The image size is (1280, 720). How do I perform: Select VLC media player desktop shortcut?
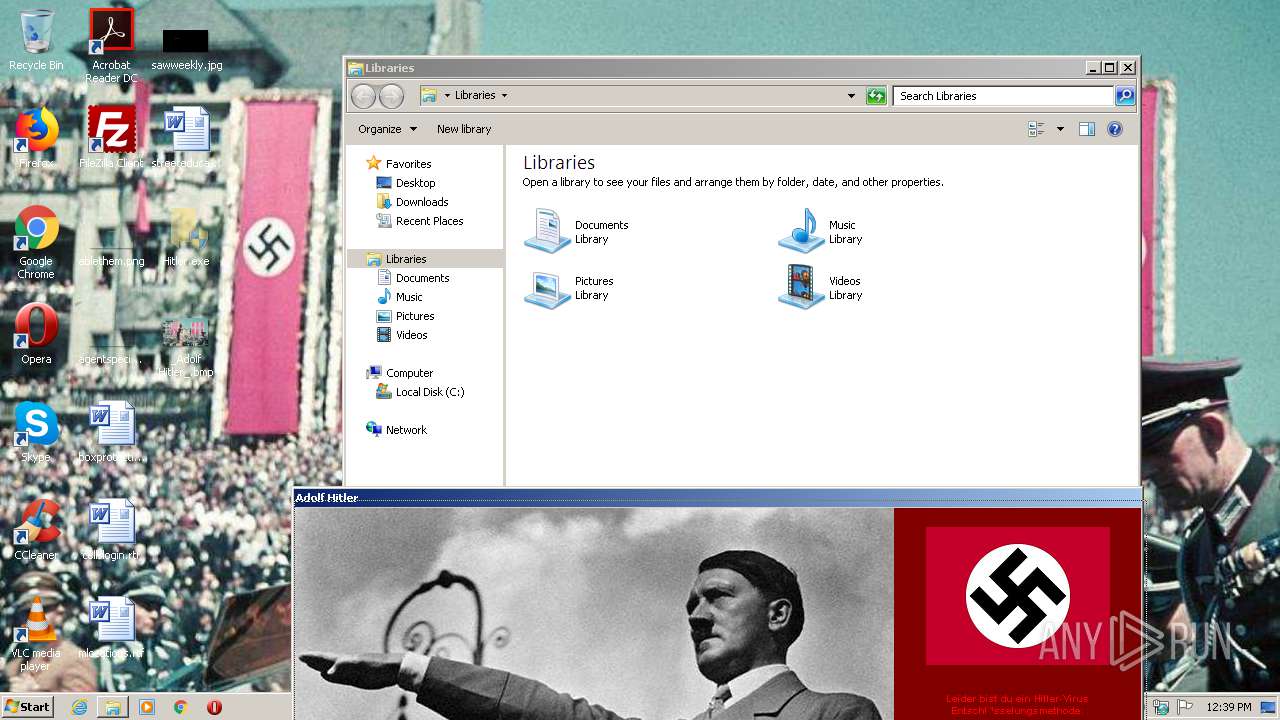[36, 634]
